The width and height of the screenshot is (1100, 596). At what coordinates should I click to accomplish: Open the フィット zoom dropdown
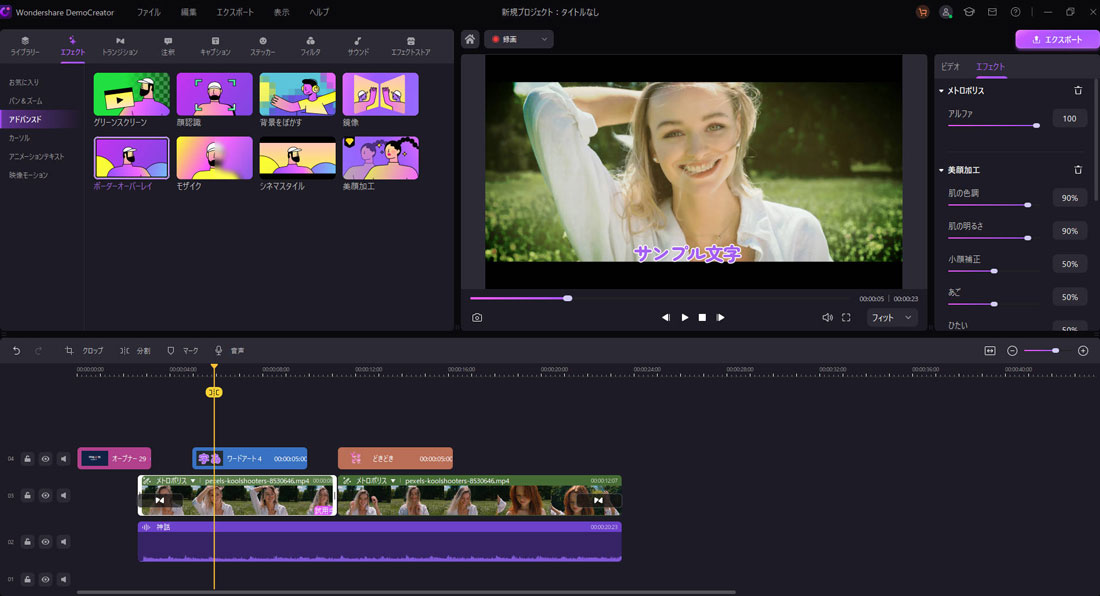(892, 318)
